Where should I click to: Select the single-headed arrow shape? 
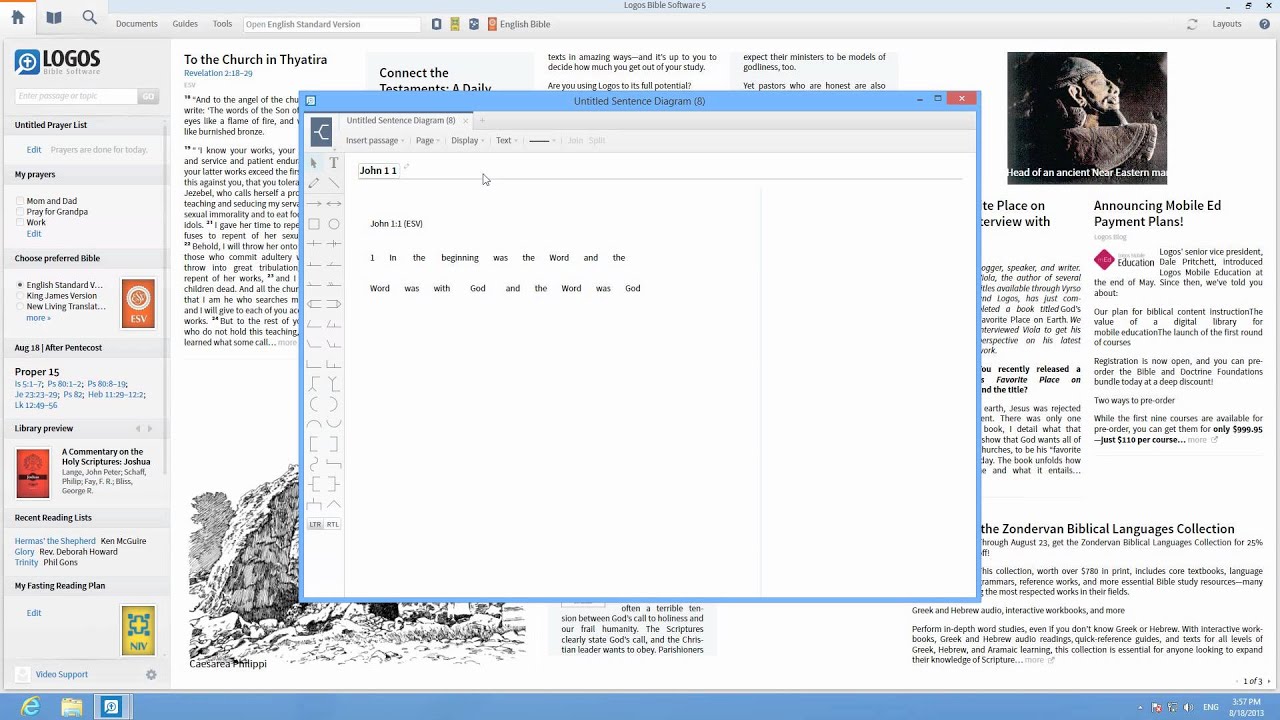[x=314, y=203]
